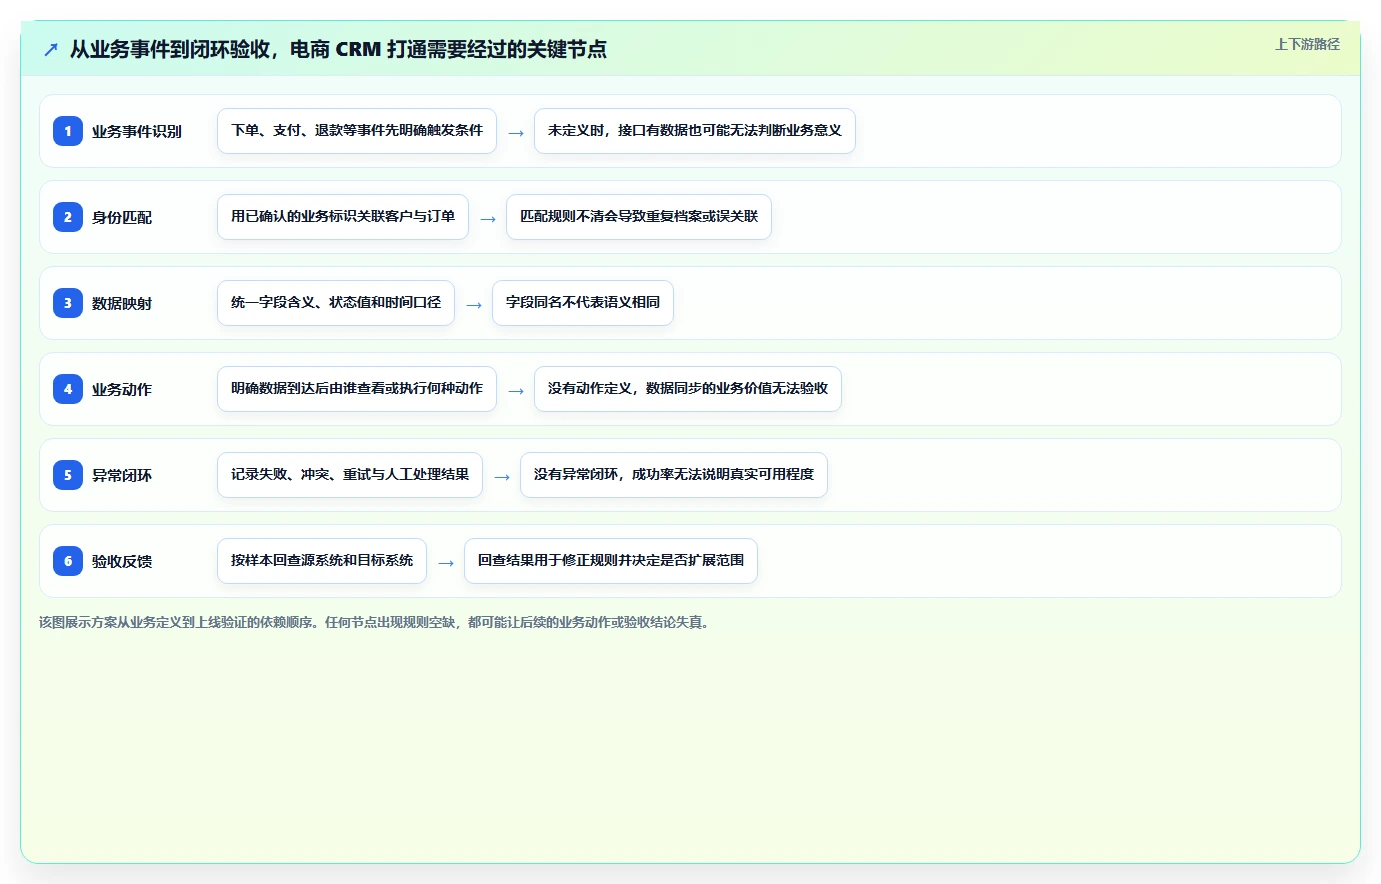Click the 上下游路径 tag in the header
Image resolution: width=1381 pixels, height=884 pixels.
coord(1307,44)
